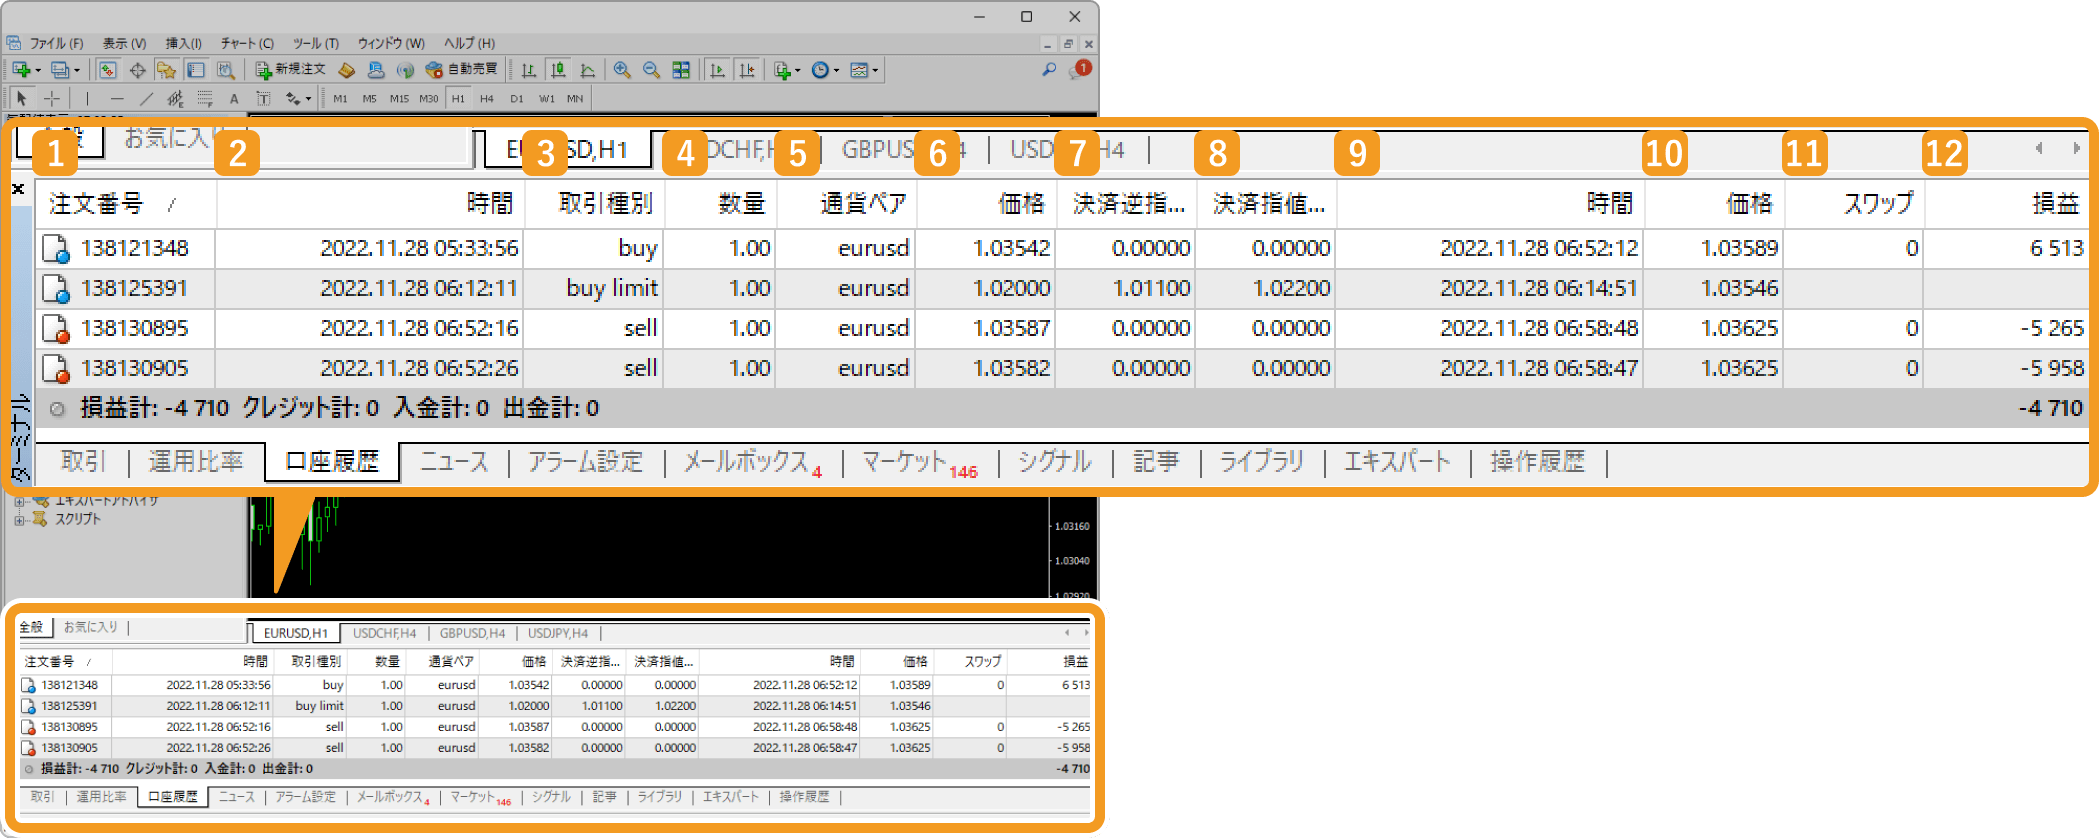Screen dimensions: 2100x840
Task: Select the text A tool
Action: [x=234, y=99]
